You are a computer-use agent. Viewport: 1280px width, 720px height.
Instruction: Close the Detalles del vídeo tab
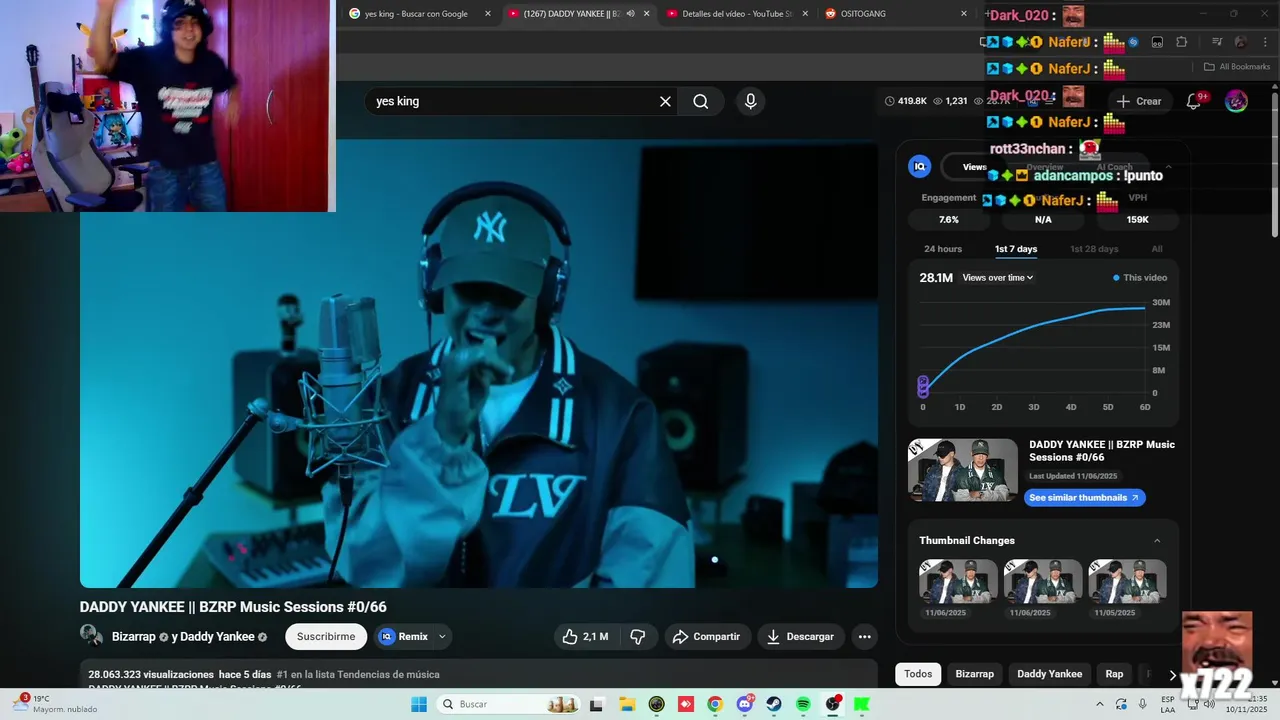805,14
